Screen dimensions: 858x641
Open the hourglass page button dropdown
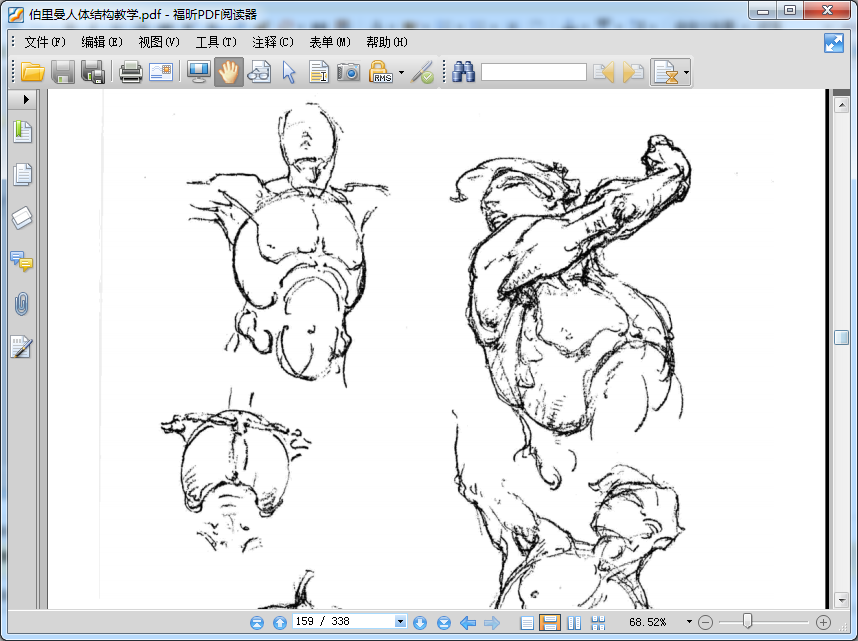coord(686,72)
